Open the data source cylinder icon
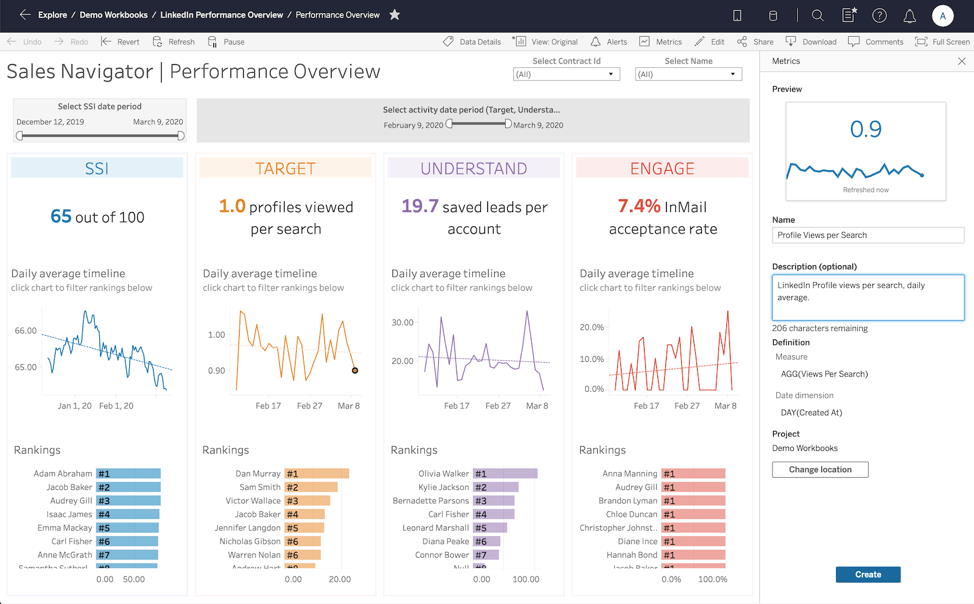This screenshot has width=974, height=604. (773, 16)
